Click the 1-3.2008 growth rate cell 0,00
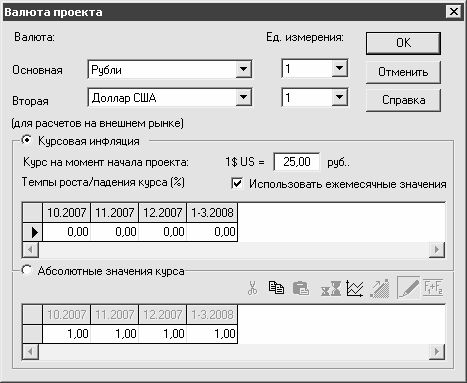 (212, 232)
